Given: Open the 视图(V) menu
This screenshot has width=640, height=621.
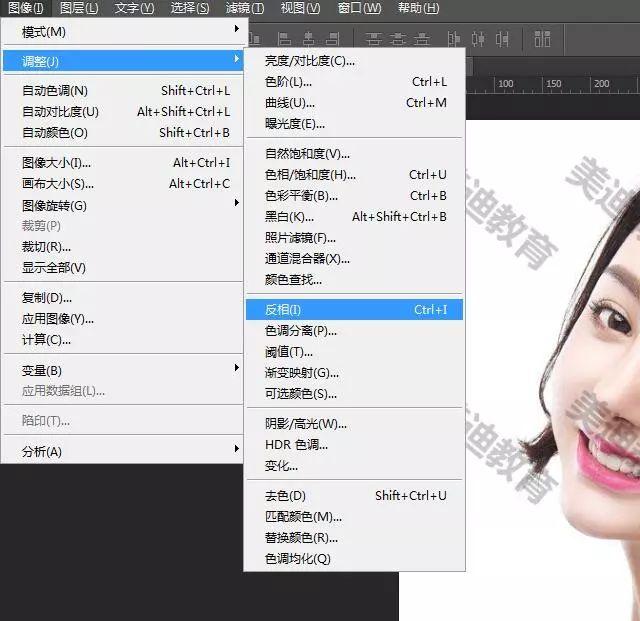Looking at the screenshot, I should 300,8.
